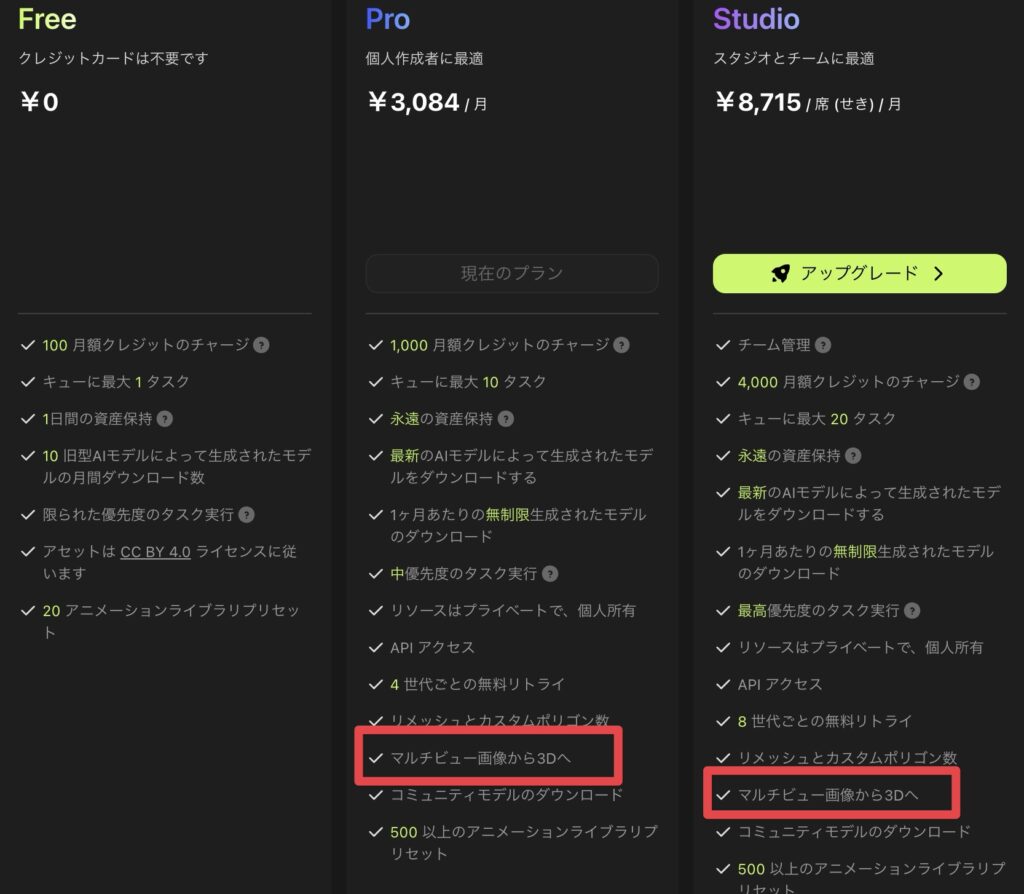Click 4 世代ごとの無料リトライ feature

coord(477,684)
